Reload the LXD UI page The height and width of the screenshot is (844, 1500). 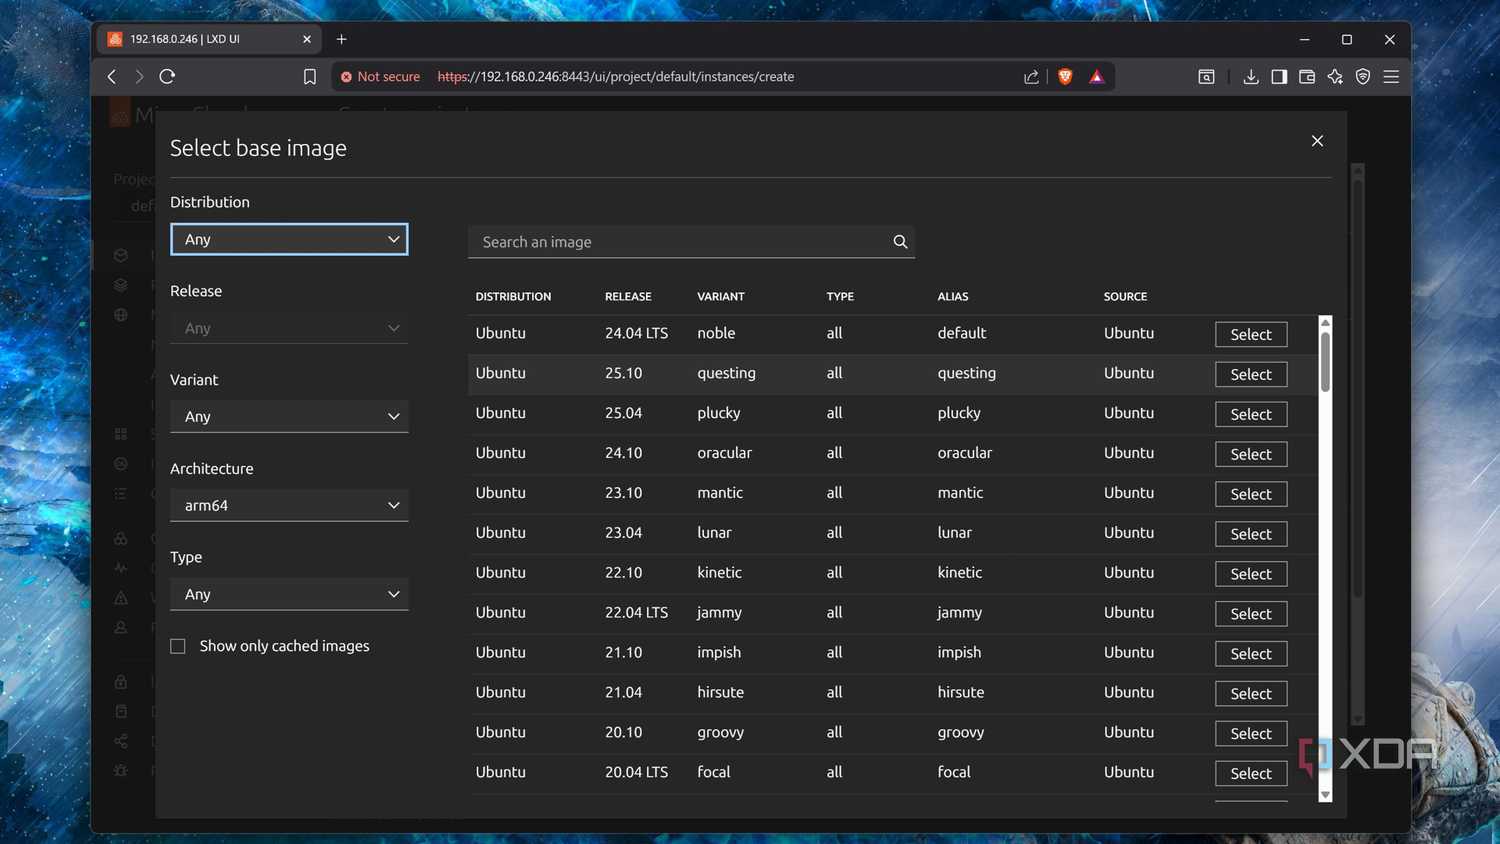pos(167,77)
